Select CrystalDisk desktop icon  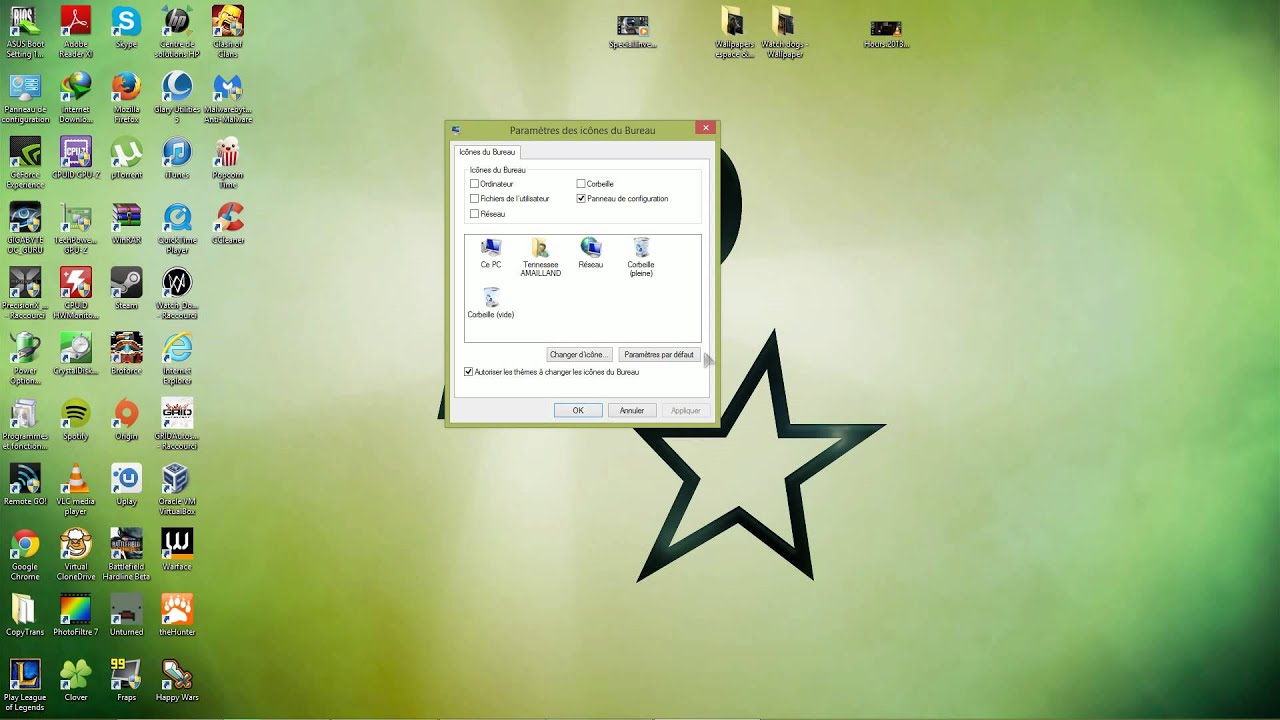(x=76, y=354)
